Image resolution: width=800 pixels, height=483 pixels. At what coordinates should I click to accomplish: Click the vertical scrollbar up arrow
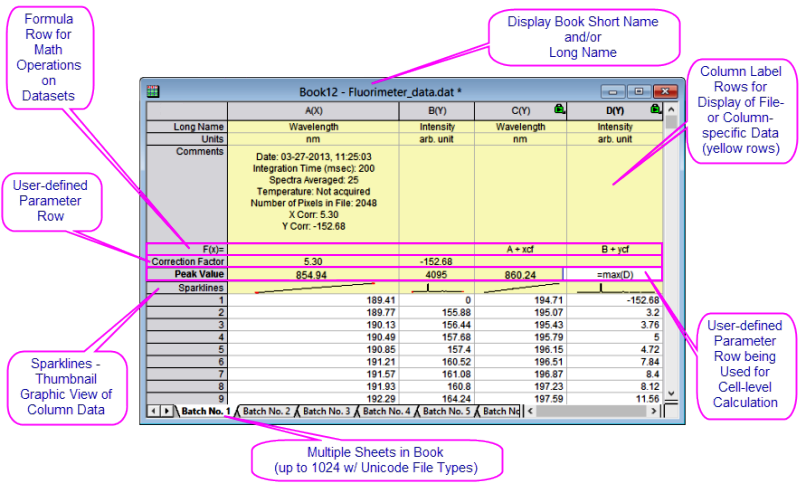click(x=671, y=109)
